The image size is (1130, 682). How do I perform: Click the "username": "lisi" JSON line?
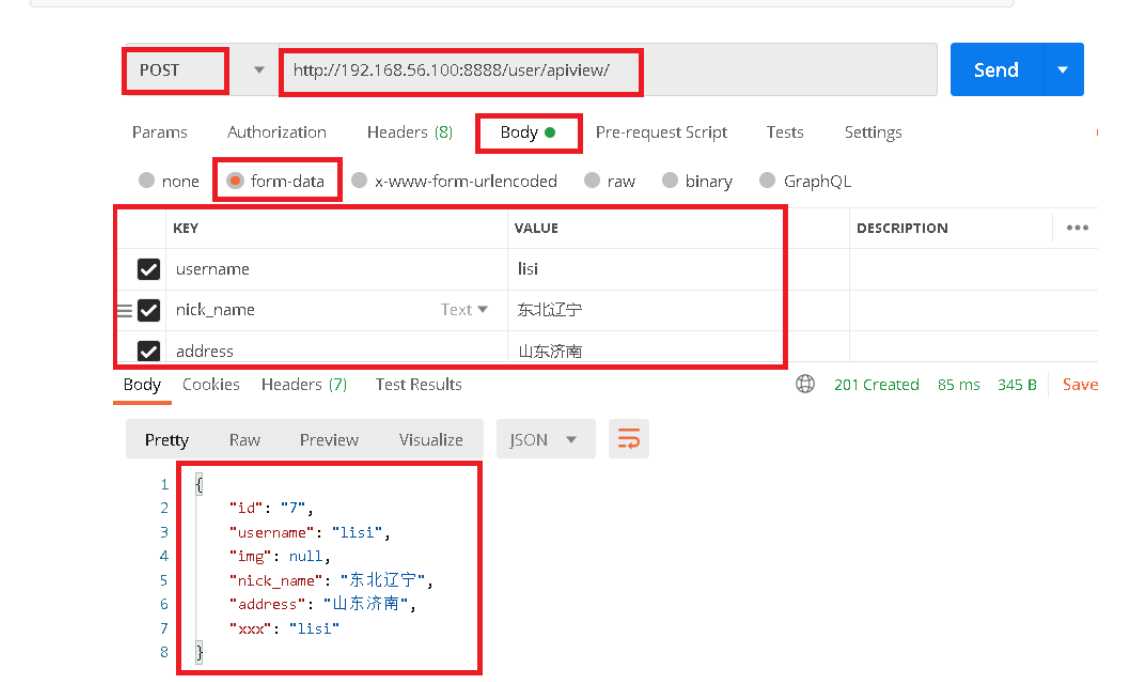(310, 532)
